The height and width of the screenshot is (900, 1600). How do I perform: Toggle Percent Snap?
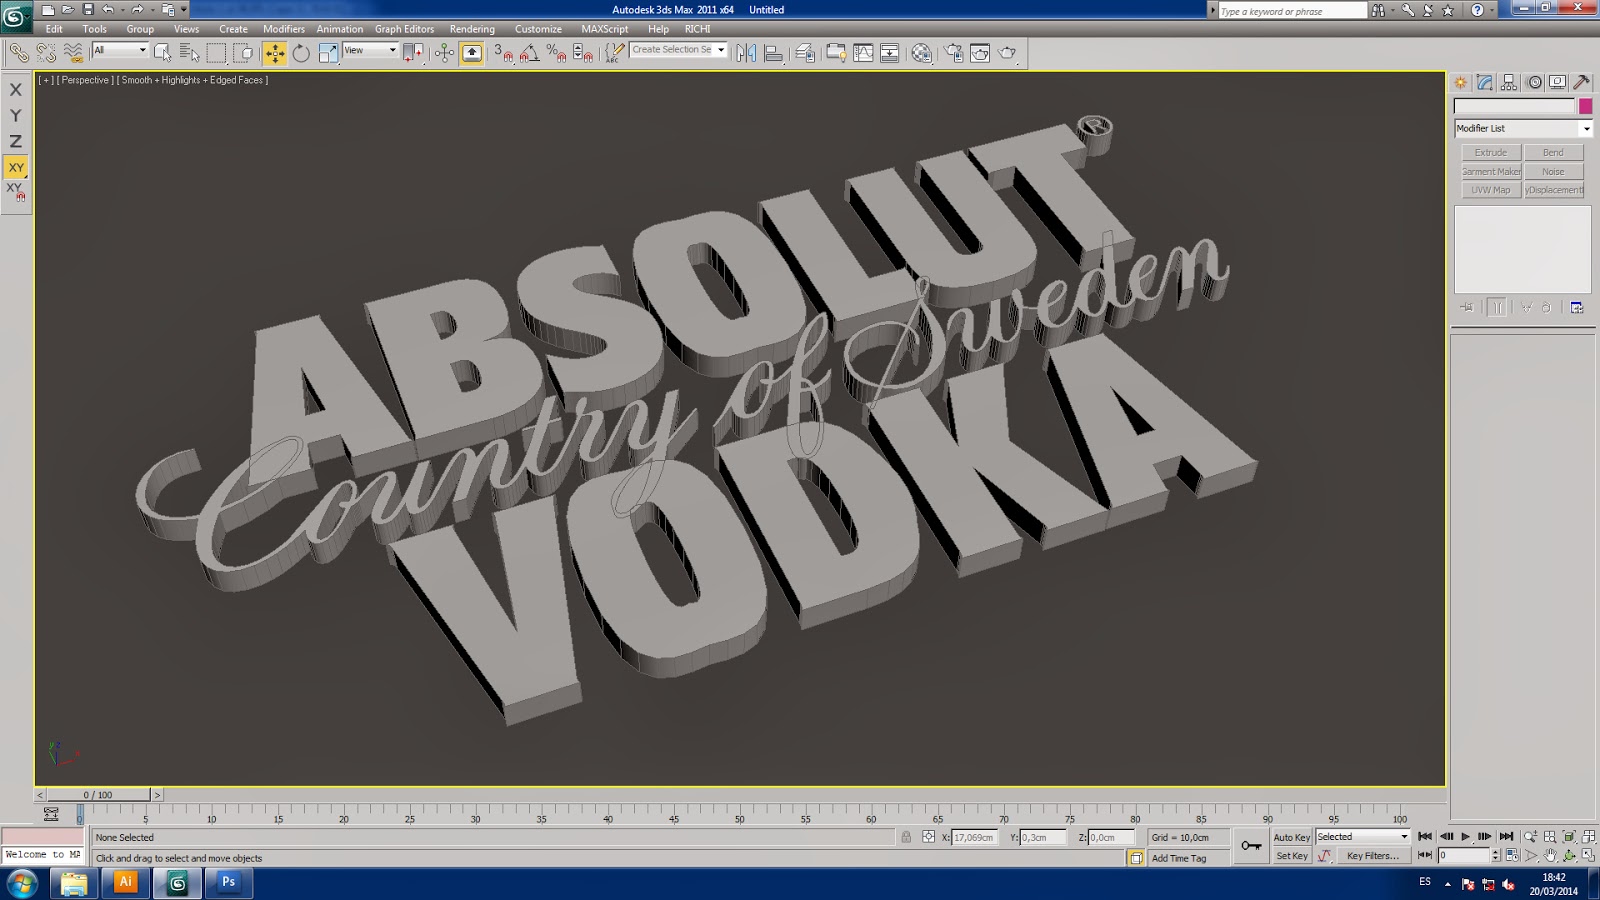tap(557, 53)
